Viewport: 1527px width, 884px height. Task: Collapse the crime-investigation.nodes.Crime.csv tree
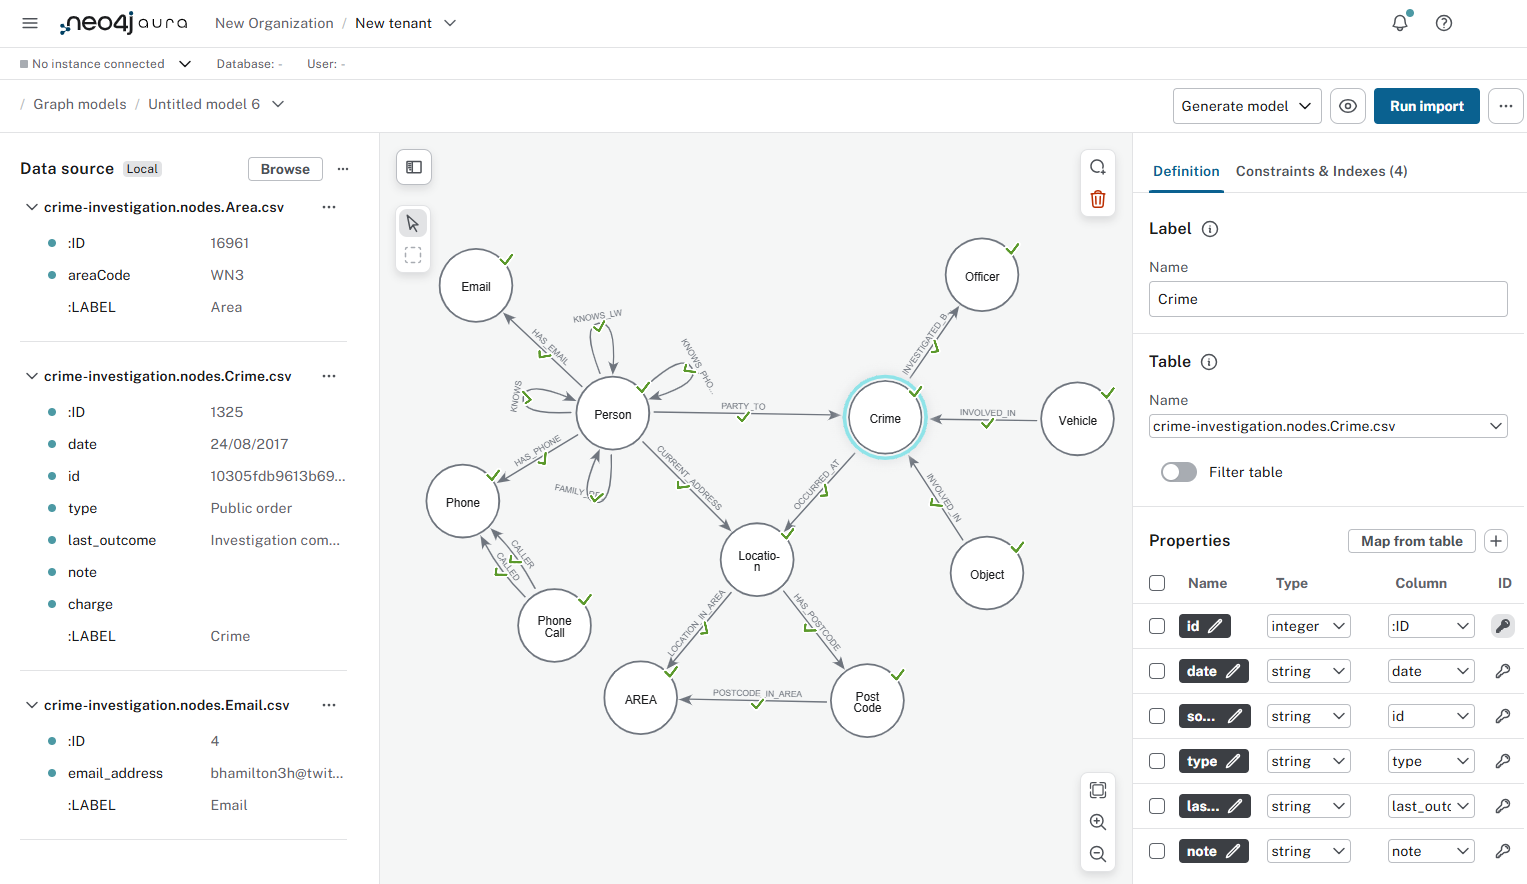tap(32, 376)
